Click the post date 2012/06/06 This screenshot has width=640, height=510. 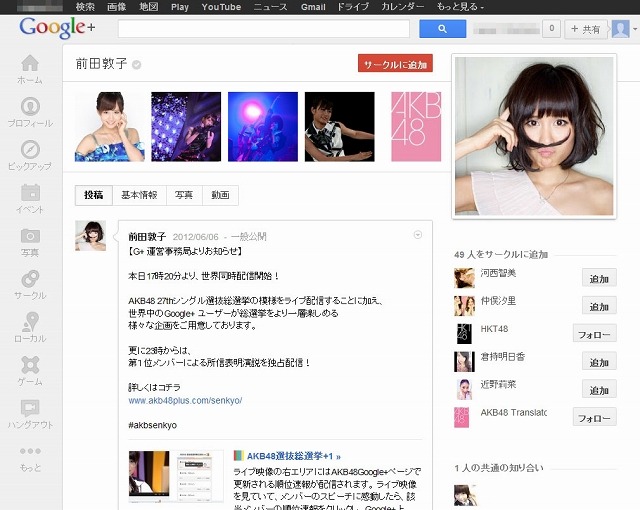point(196,237)
